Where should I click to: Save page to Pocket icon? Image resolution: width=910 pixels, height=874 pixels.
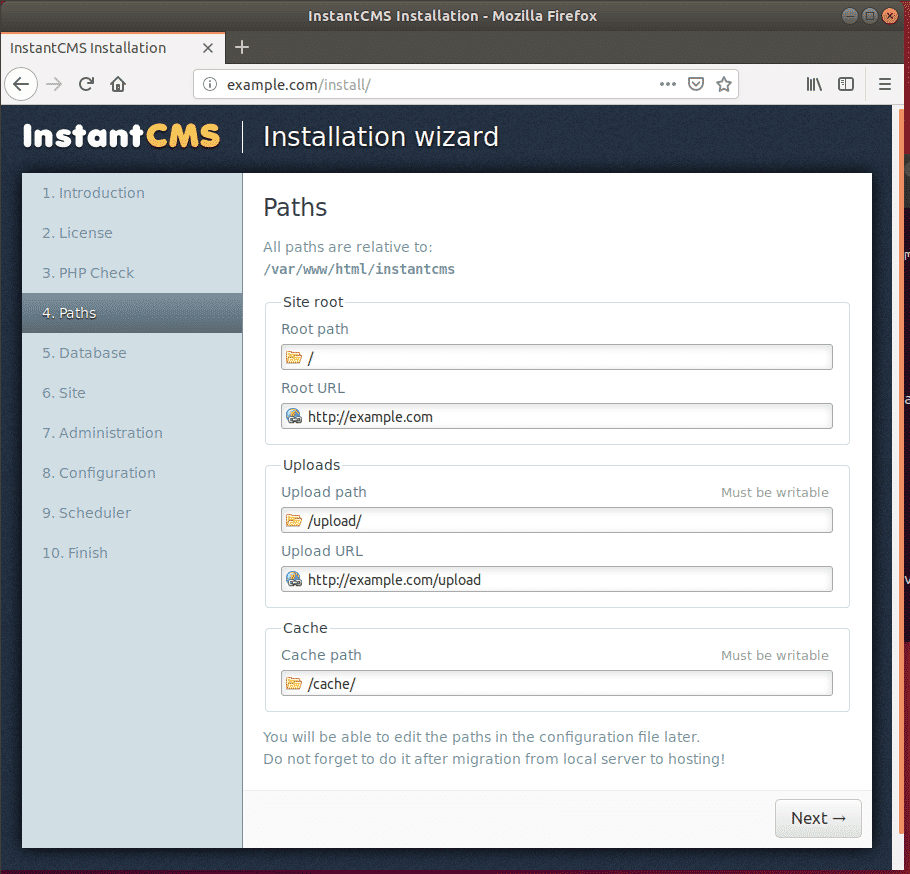[696, 84]
